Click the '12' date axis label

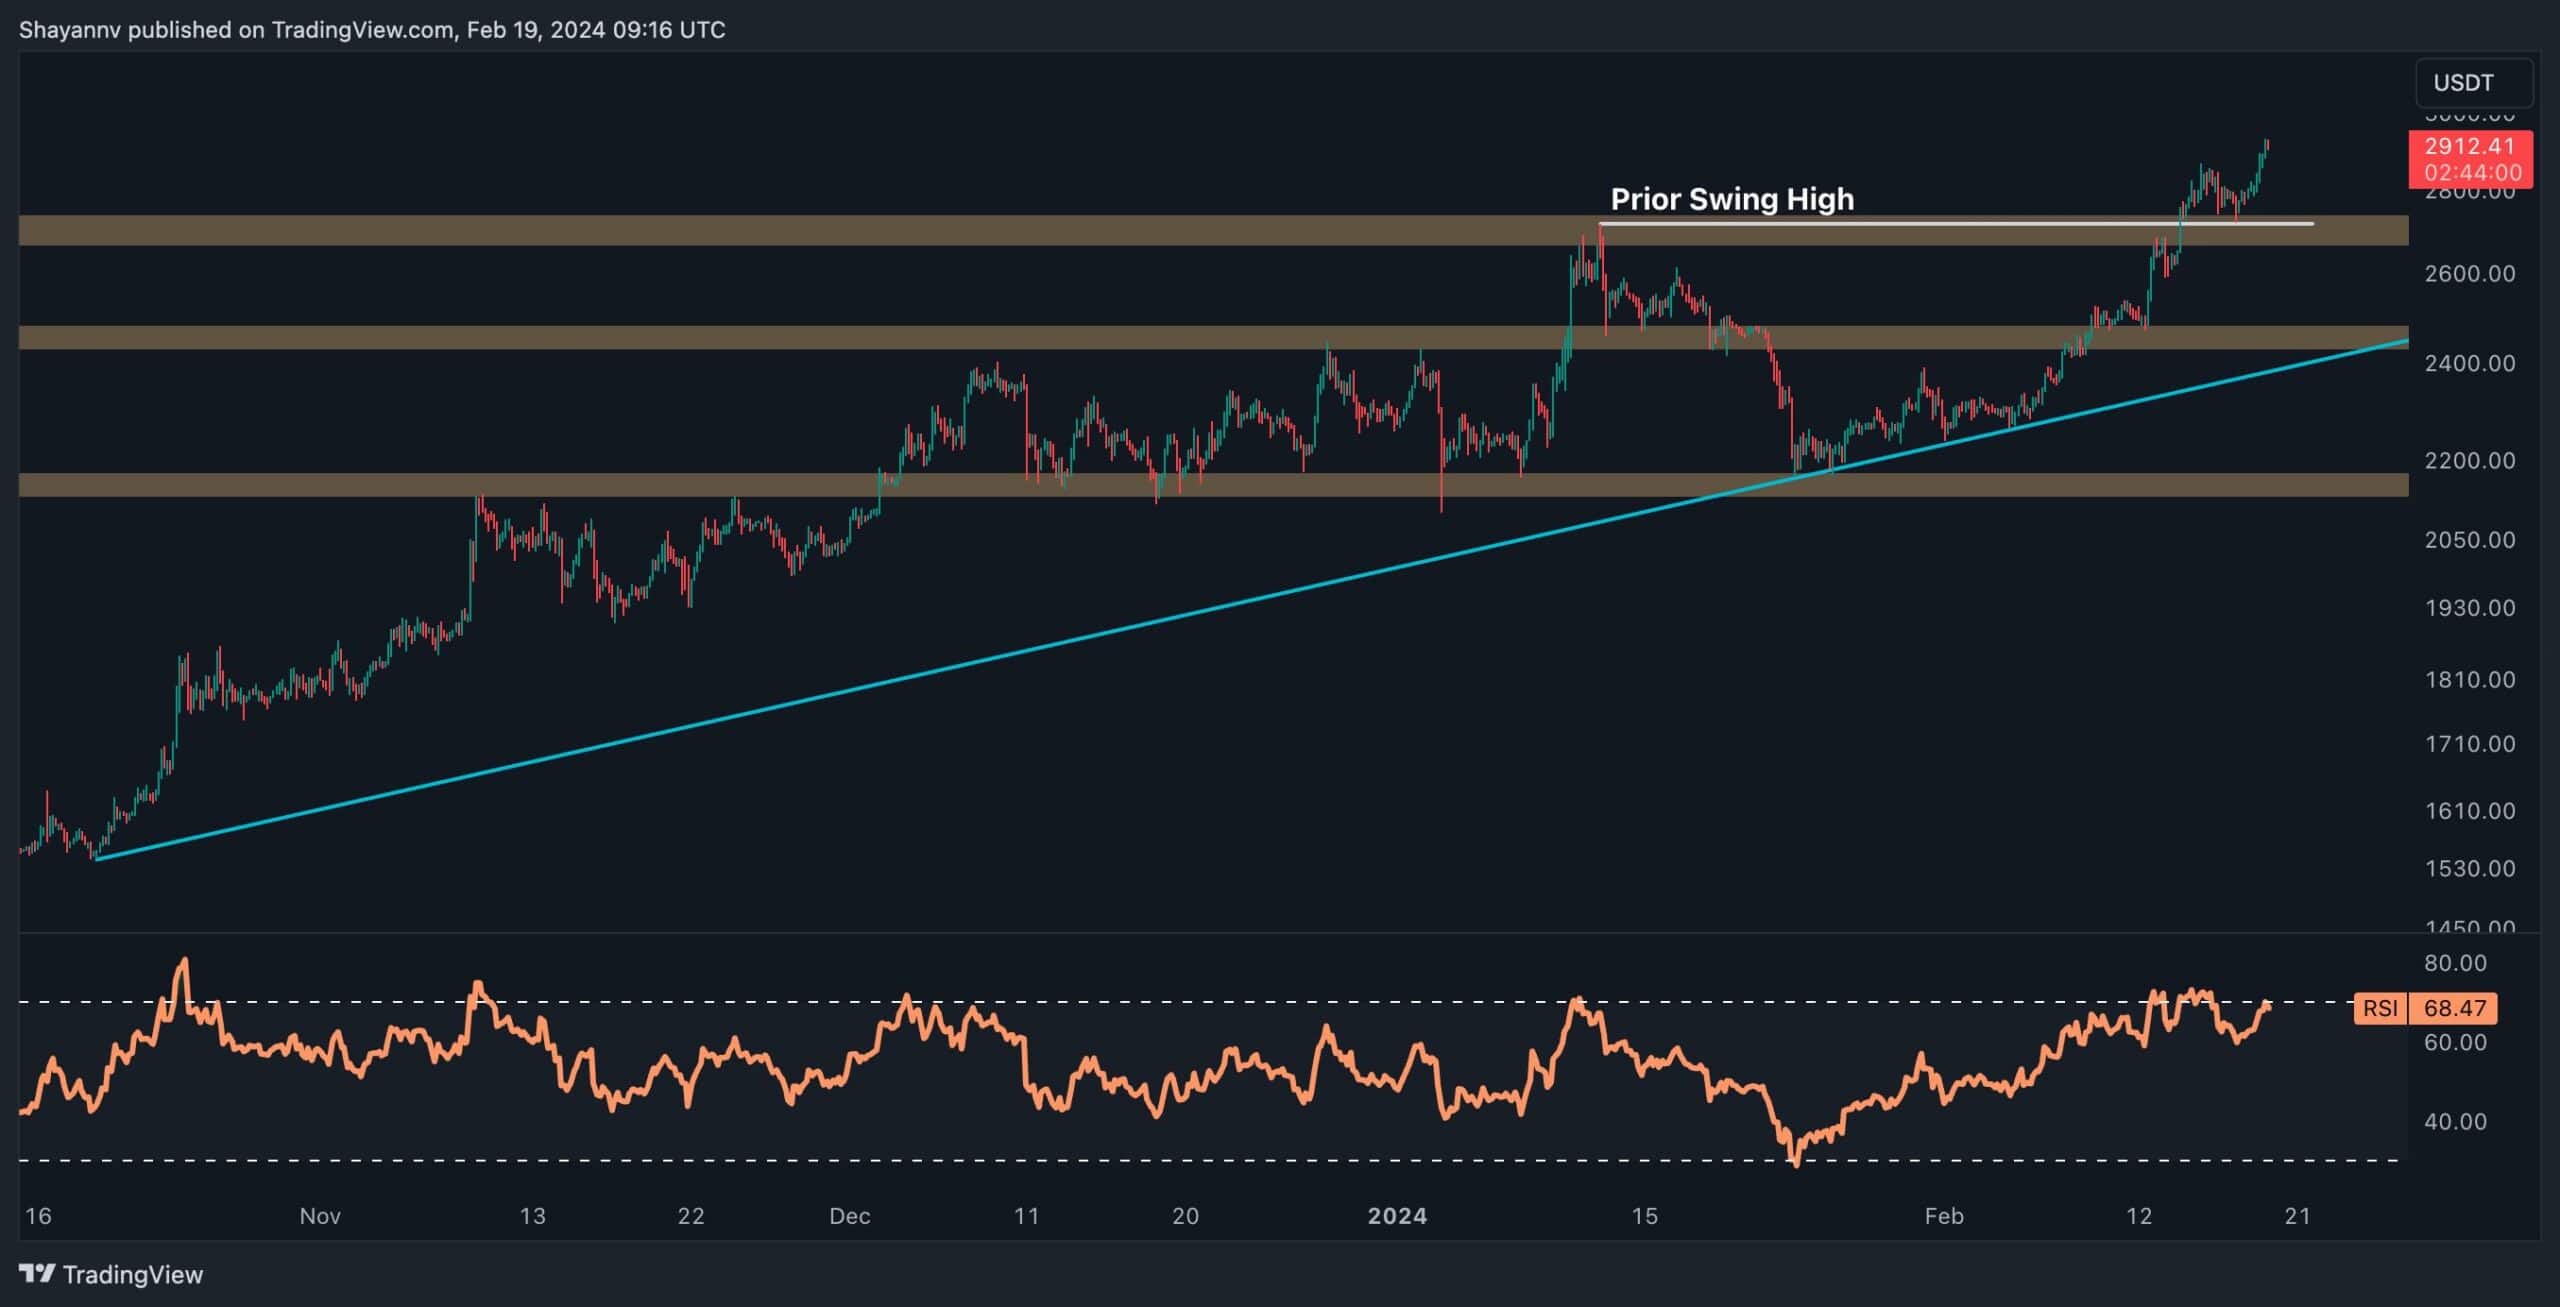coord(2138,1217)
